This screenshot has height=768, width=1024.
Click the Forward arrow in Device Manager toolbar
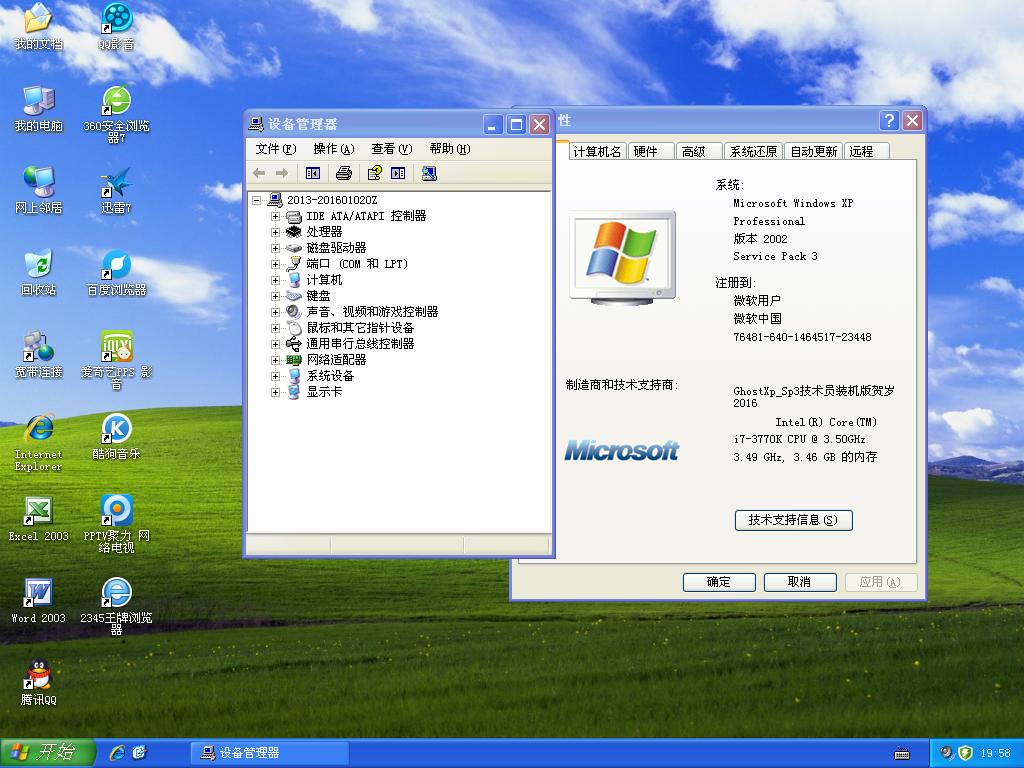[x=281, y=173]
